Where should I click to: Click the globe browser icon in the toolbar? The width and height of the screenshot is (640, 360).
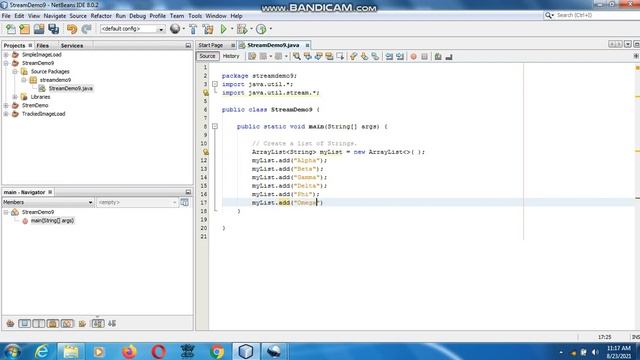tap(175, 29)
